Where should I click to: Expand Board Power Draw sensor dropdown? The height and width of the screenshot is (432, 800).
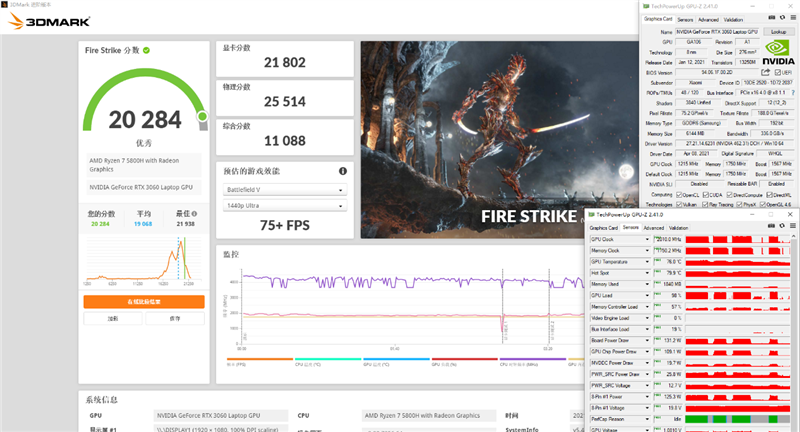coord(647,340)
